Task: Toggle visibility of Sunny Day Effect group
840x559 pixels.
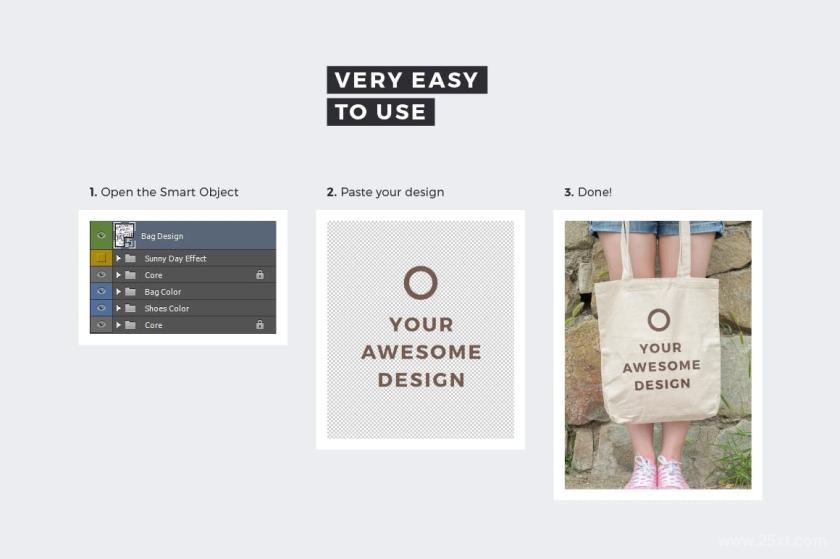Action: (x=101, y=258)
